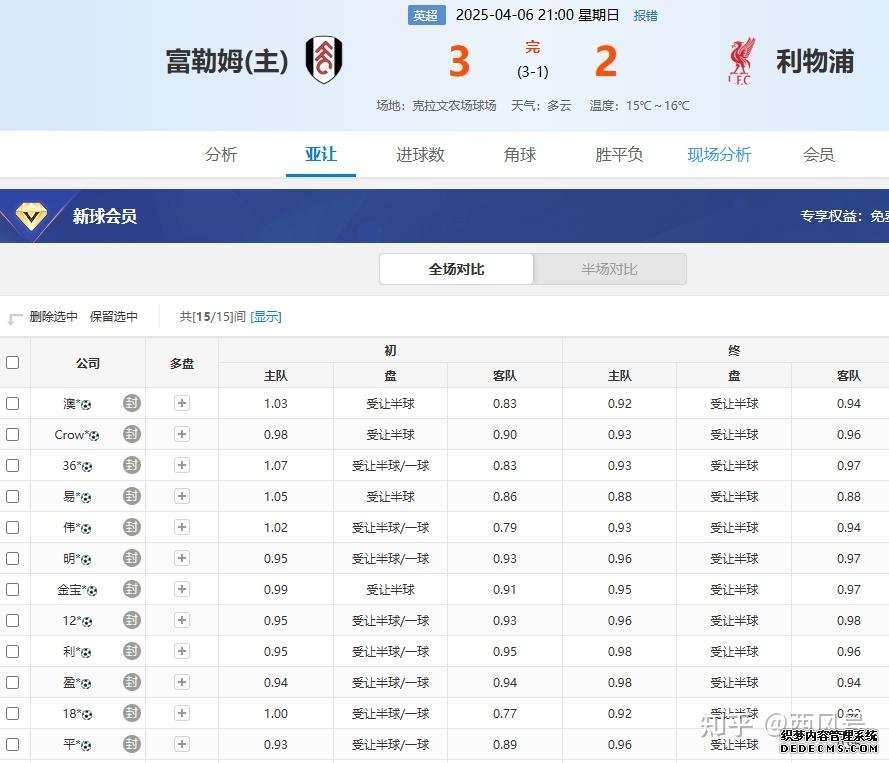The width and height of the screenshot is (889, 763).
Task: Switch to the 进球数 tab
Action: tap(420, 154)
